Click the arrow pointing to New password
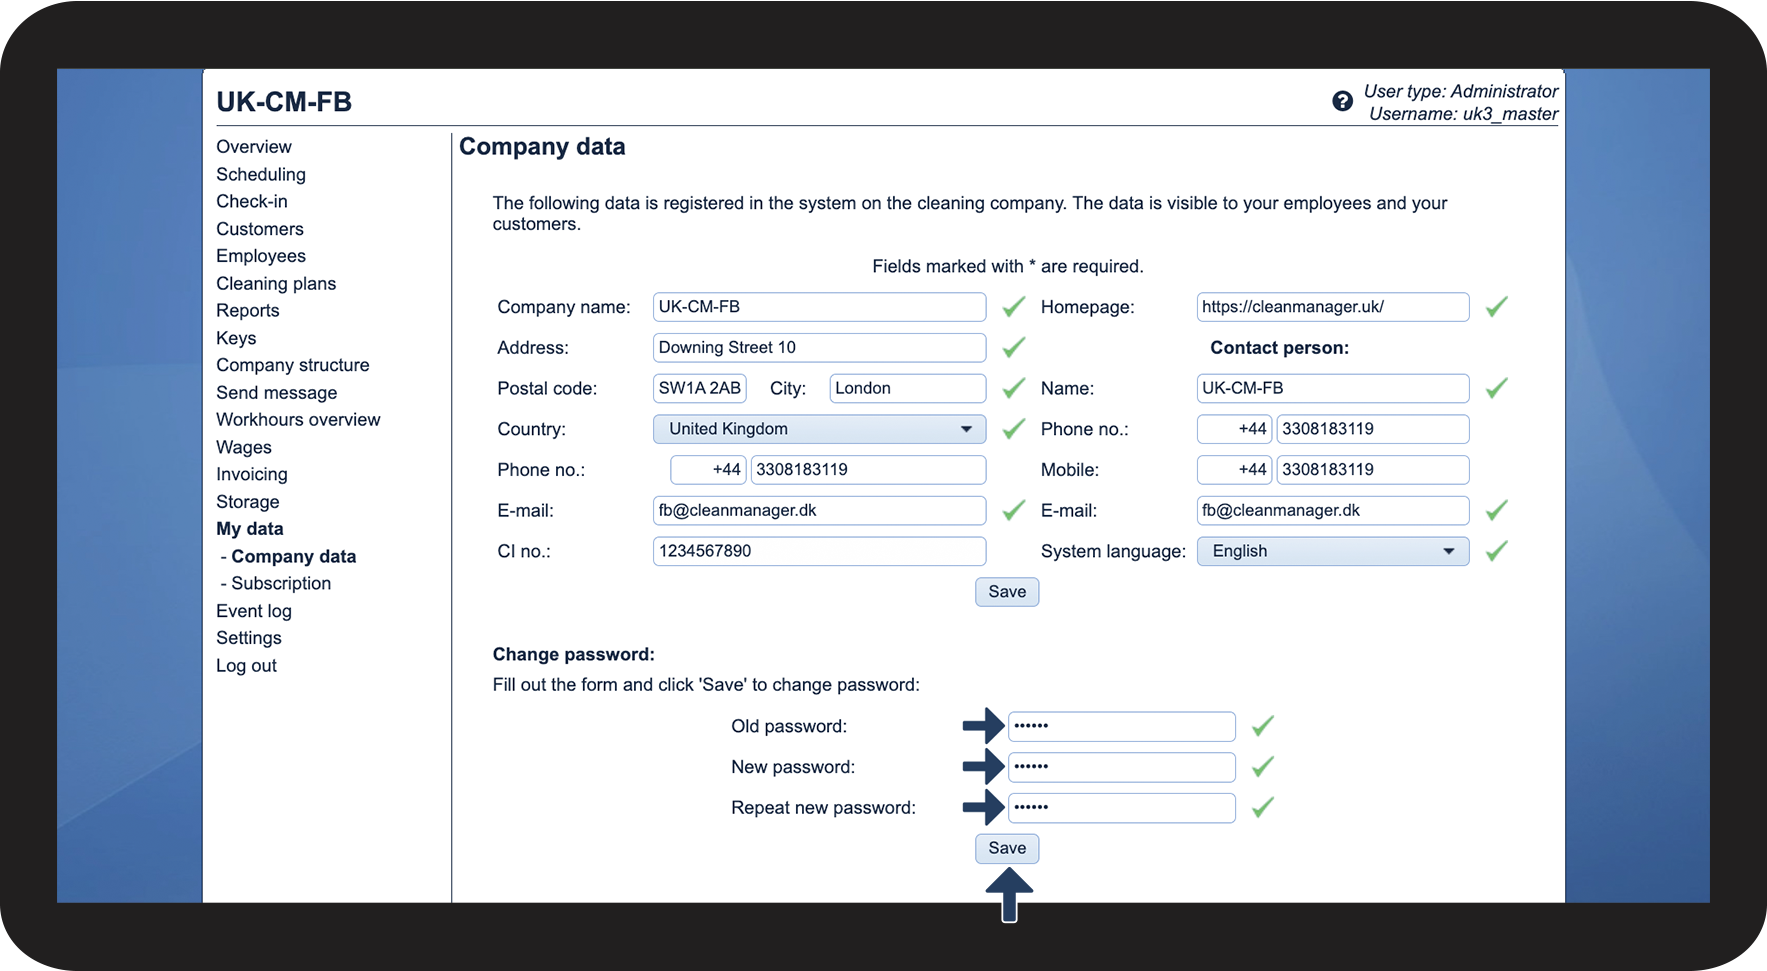This screenshot has width=1767, height=971. [982, 767]
